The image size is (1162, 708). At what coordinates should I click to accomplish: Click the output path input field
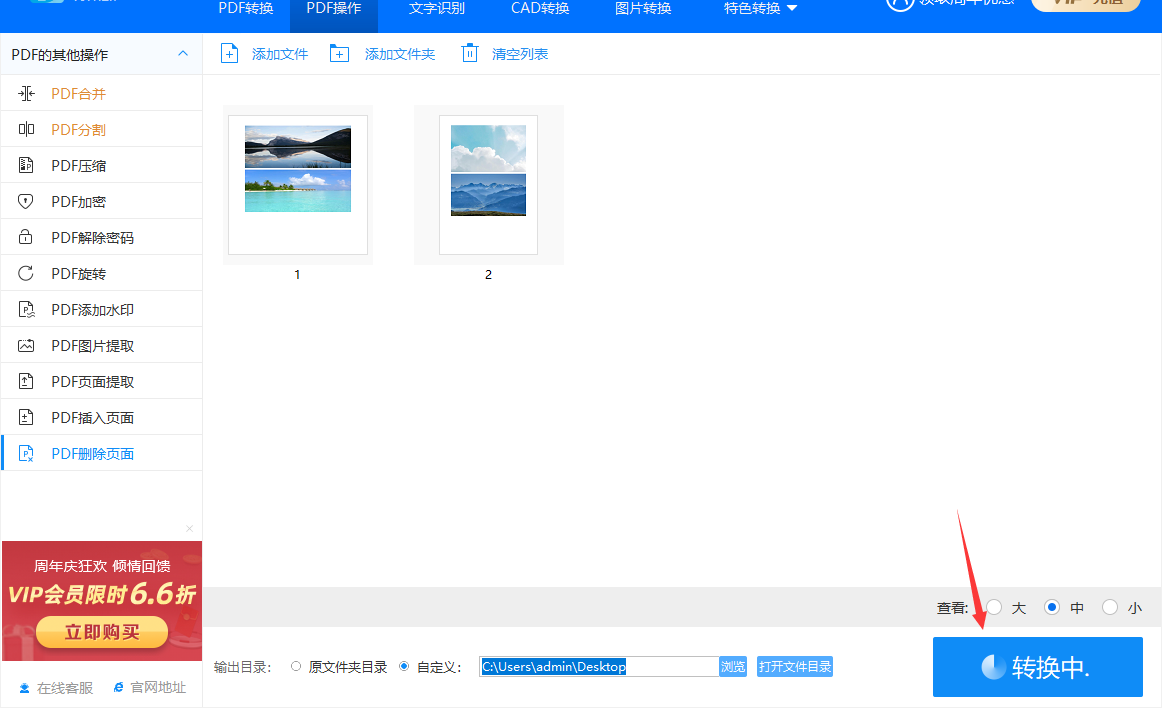coord(599,666)
